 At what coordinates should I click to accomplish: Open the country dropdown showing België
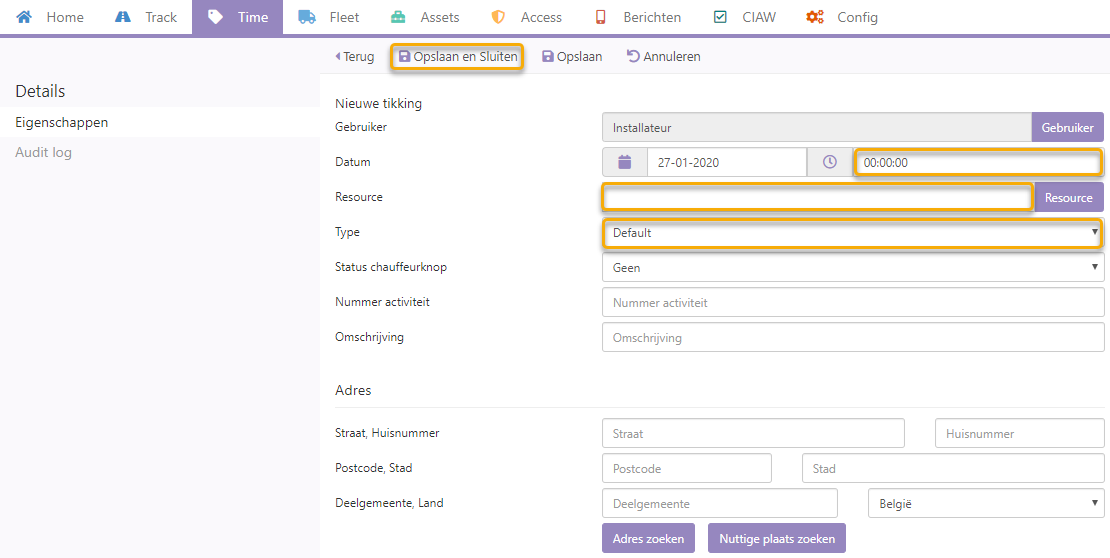(985, 504)
